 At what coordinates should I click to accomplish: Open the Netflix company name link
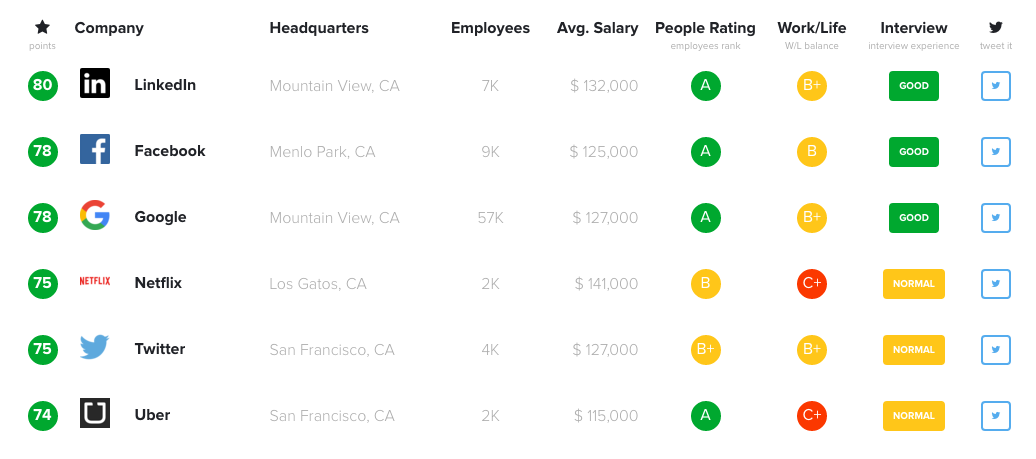tap(158, 283)
